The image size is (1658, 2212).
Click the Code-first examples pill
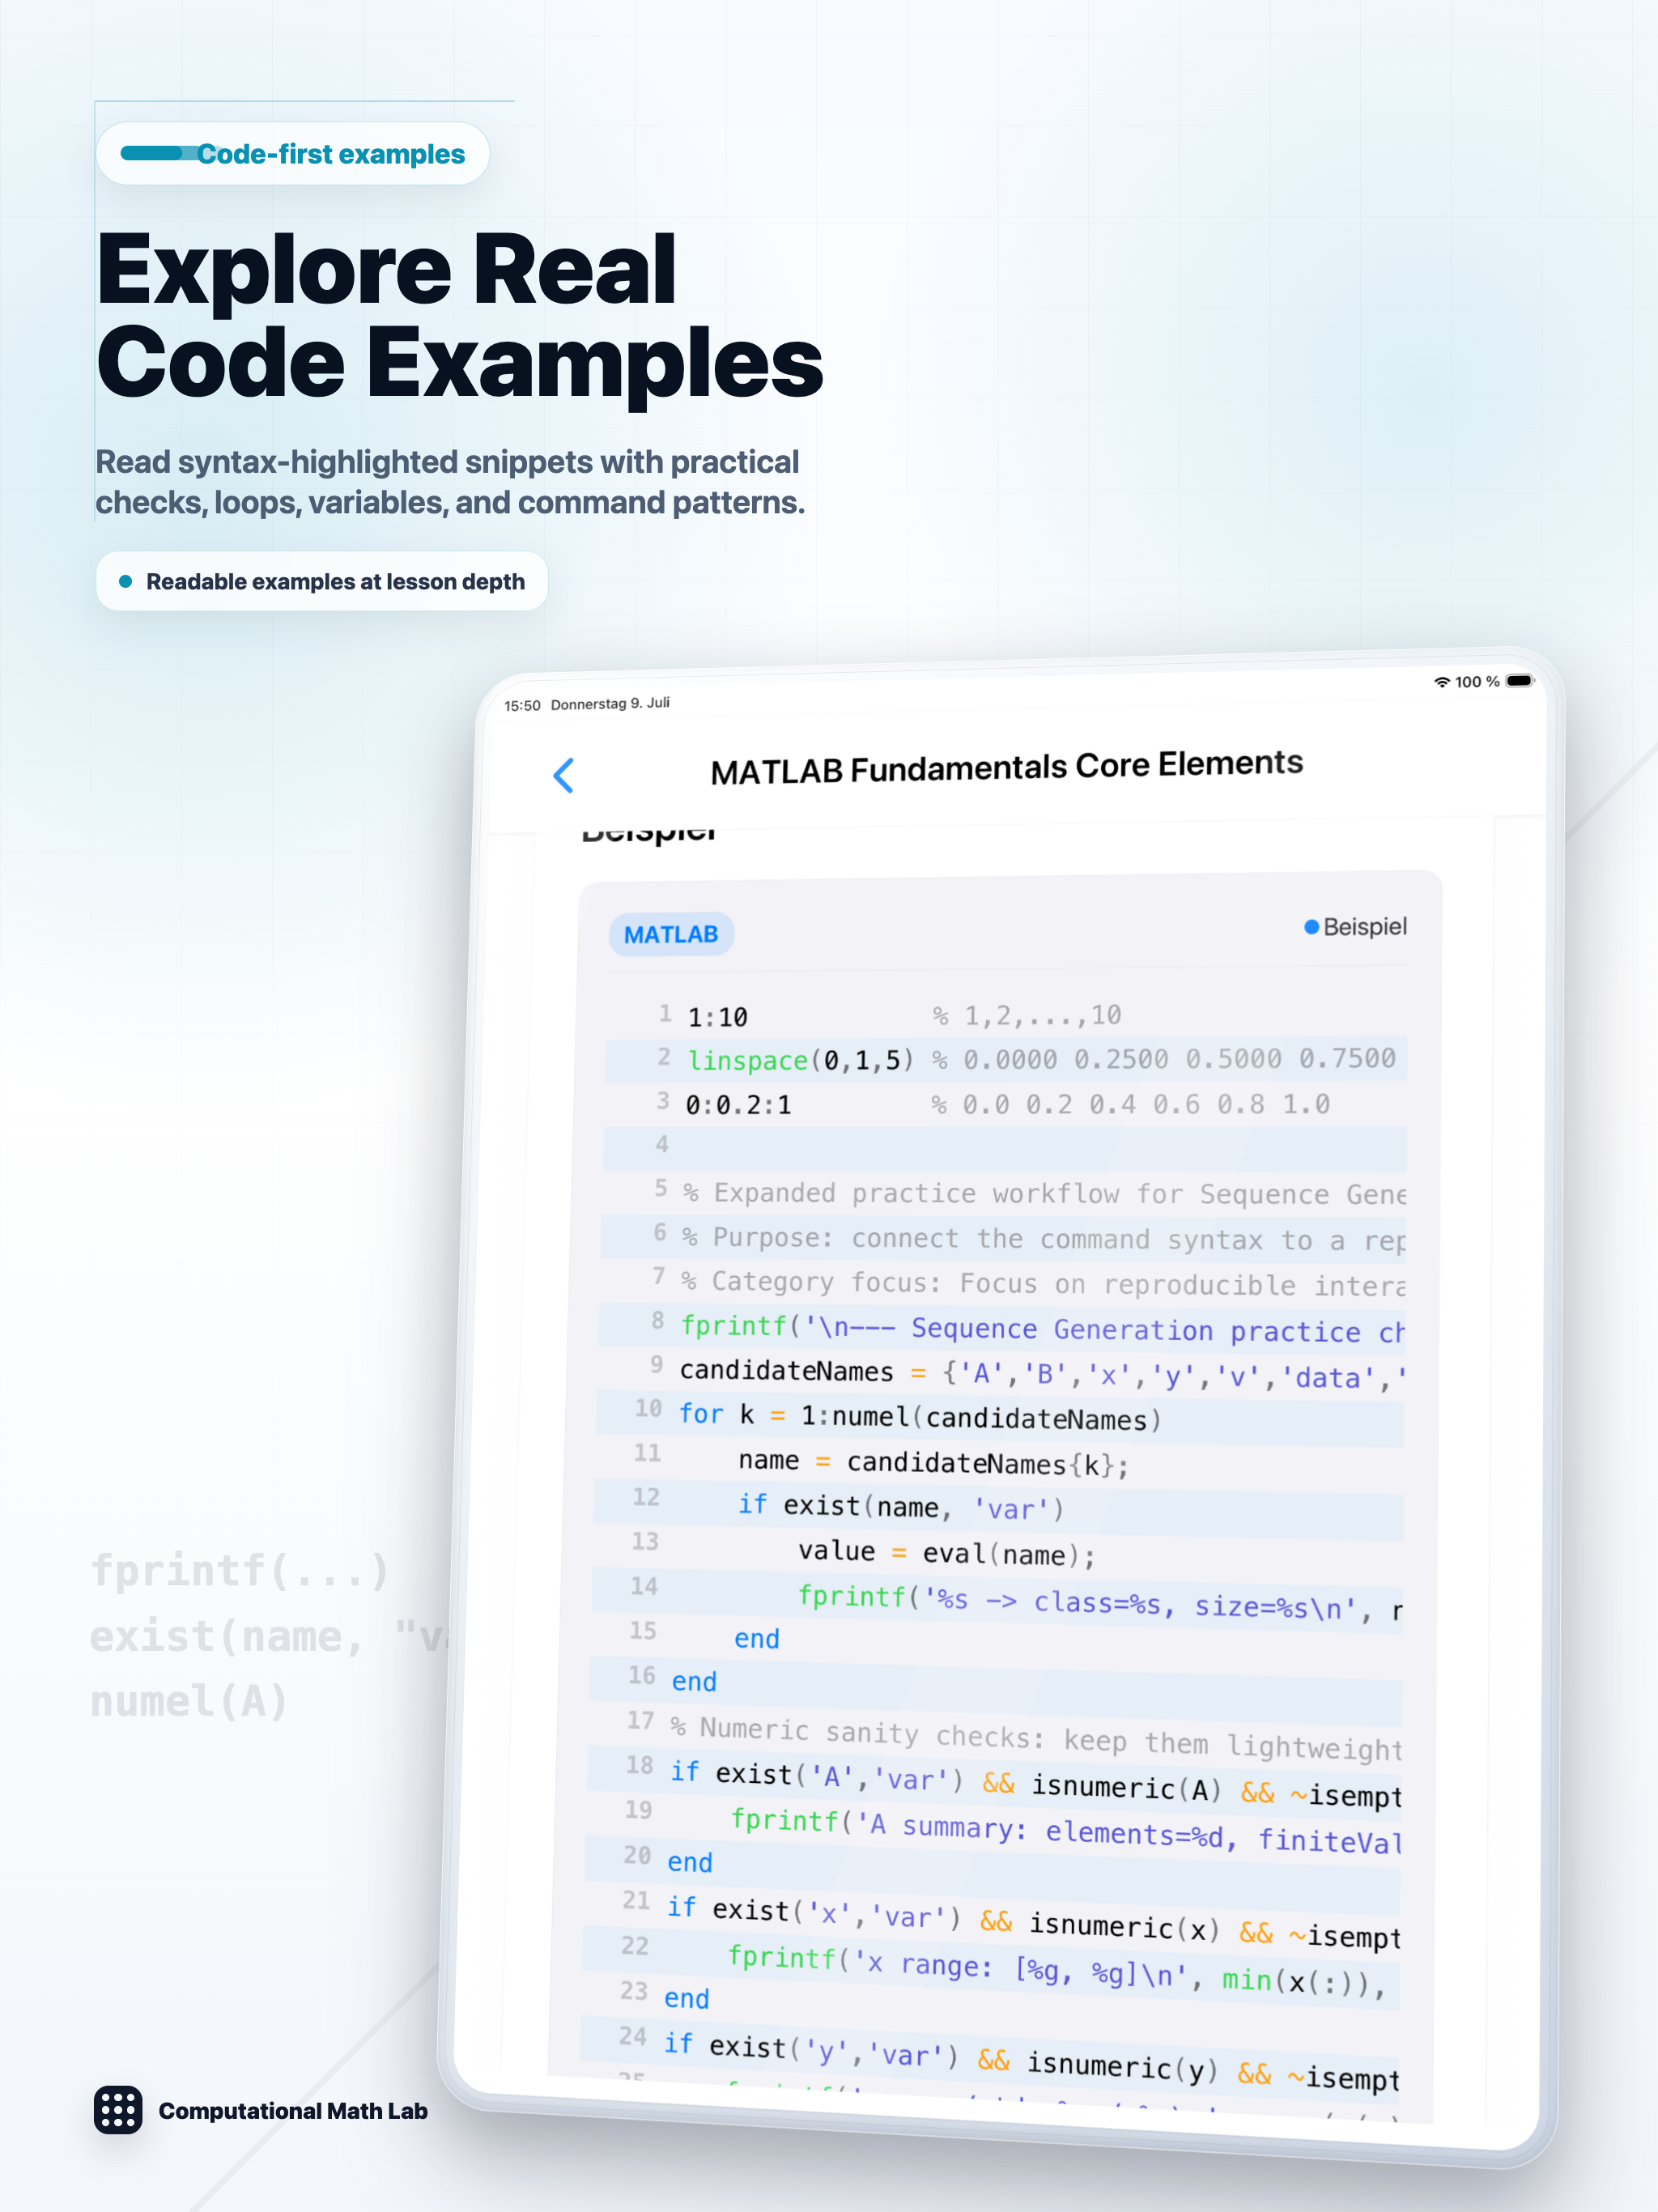pyautogui.click(x=293, y=154)
